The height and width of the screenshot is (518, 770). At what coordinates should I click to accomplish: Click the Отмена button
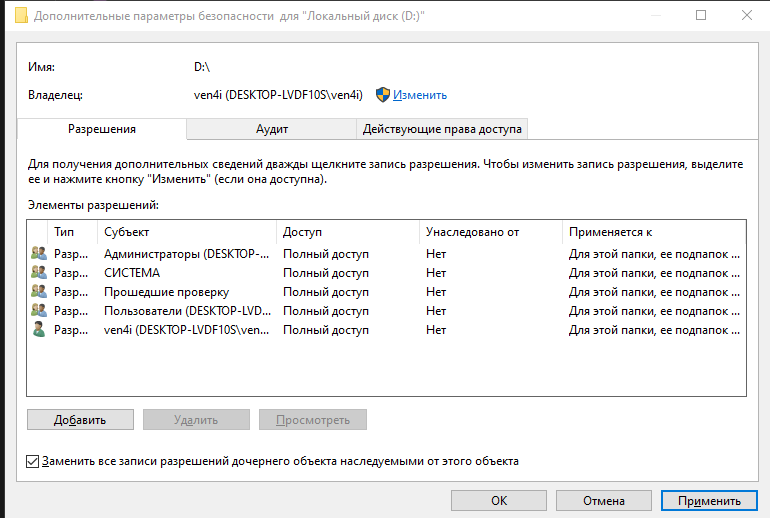[x=604, y=501]
